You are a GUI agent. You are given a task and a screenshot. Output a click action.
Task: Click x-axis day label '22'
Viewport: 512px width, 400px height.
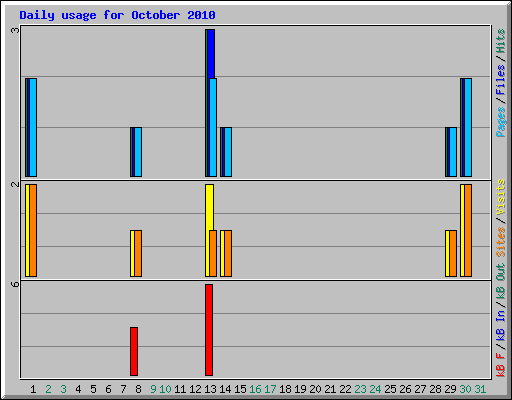click(x=345, y=389)
